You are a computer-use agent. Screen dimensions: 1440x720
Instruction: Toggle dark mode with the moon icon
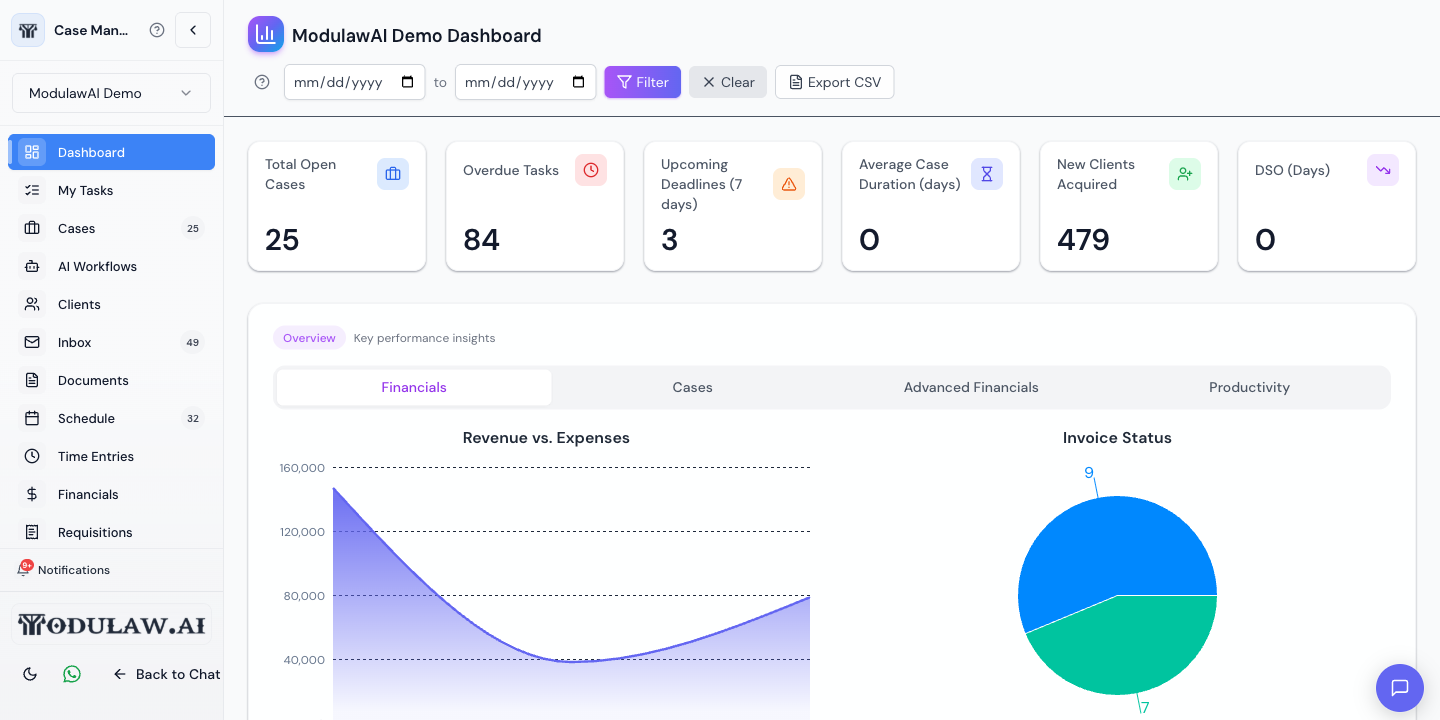[30, 674]
